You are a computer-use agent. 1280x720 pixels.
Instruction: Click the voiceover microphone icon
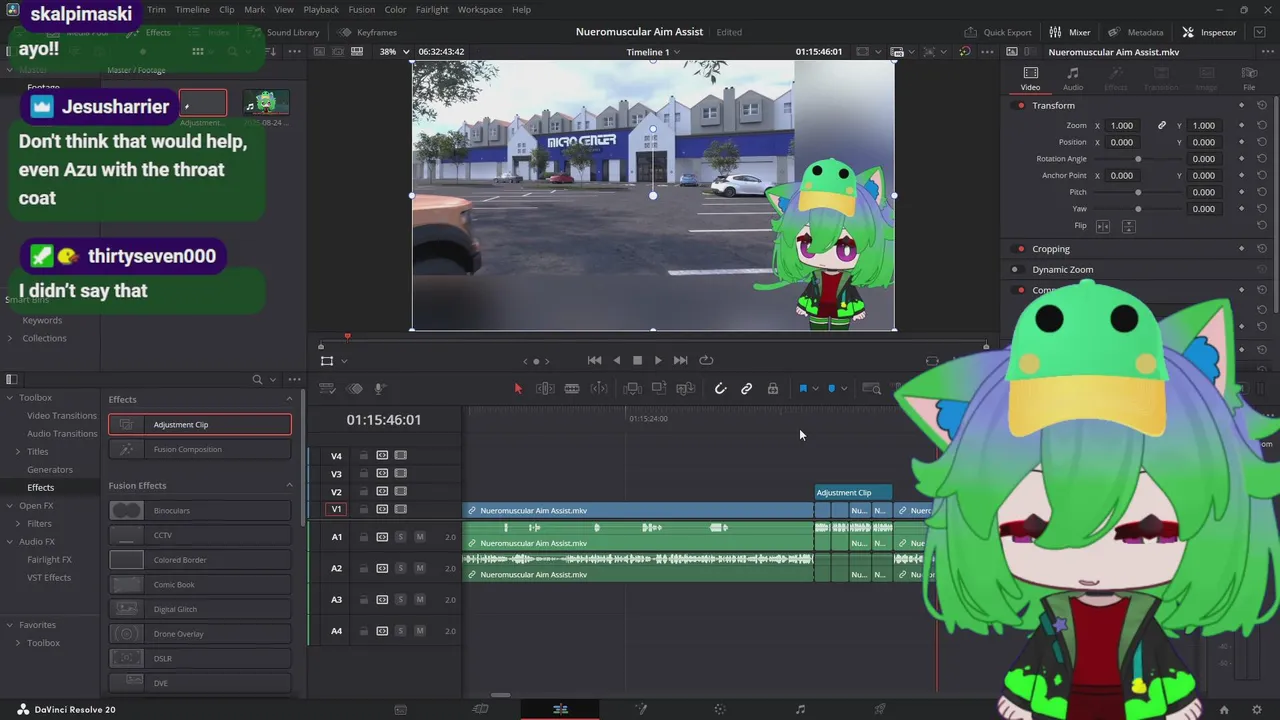click(381, 388)
